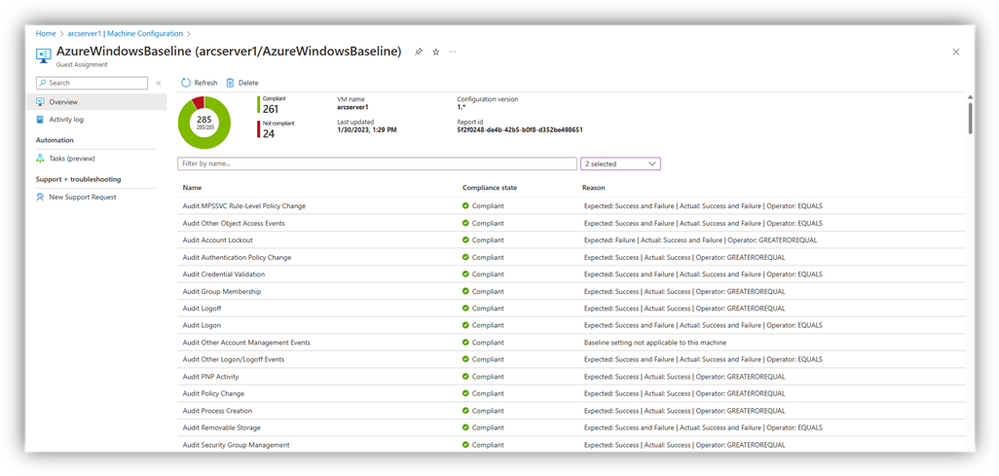
Task: Pin this blade with the pin icon
Action: pyautogui.click(x=418, y=52)
